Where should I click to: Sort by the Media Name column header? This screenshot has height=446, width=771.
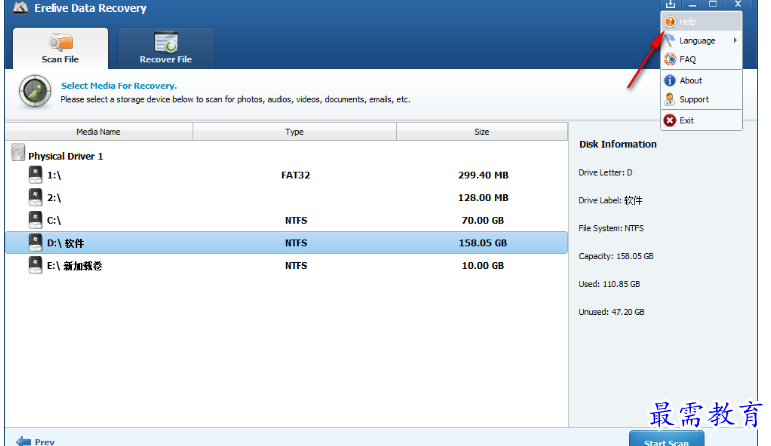tap(99, 132)
